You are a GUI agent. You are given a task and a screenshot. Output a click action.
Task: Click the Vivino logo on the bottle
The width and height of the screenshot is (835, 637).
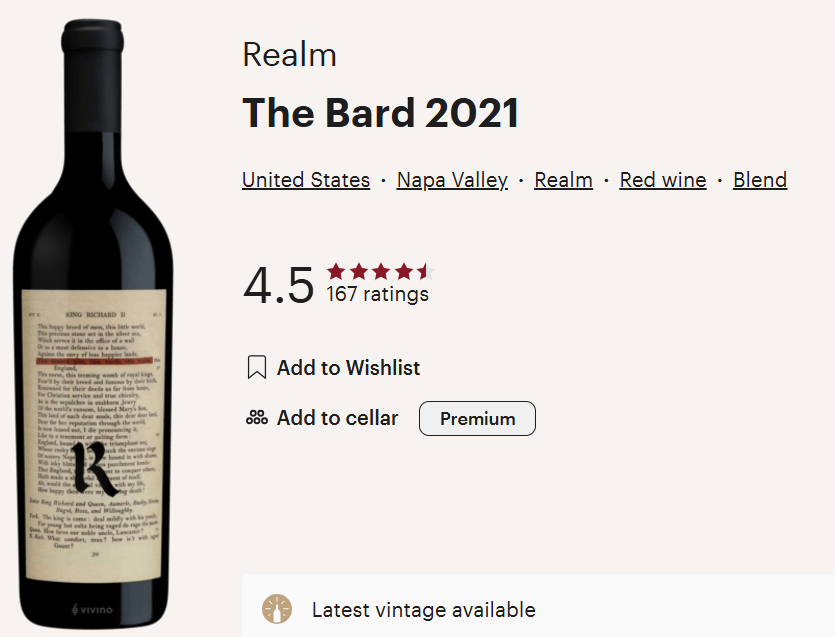pos(92,609)
